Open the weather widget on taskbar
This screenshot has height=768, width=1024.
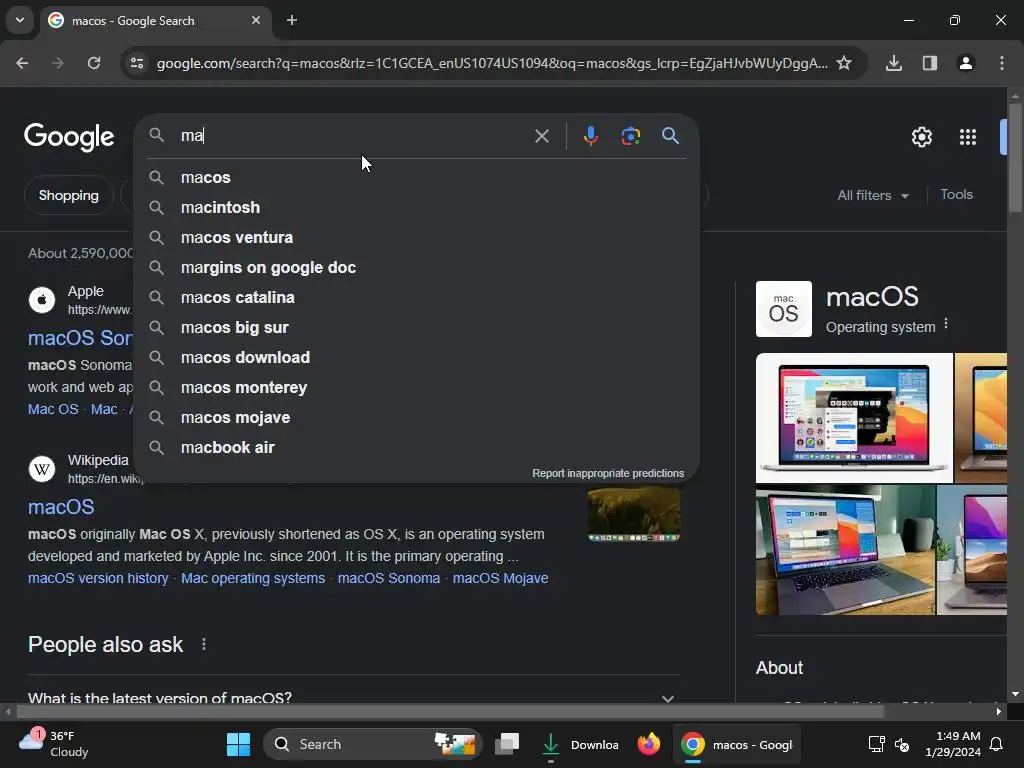[54, 744]
